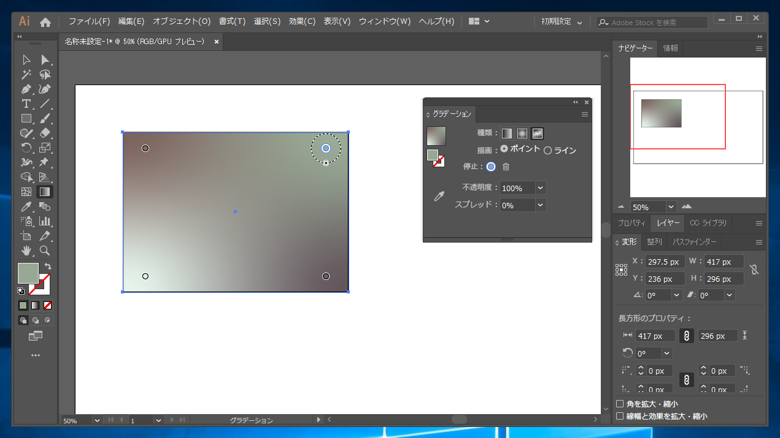Click Adobe Stock search field
This screenshot has width=780, height=438.
(x=652, y=22)
